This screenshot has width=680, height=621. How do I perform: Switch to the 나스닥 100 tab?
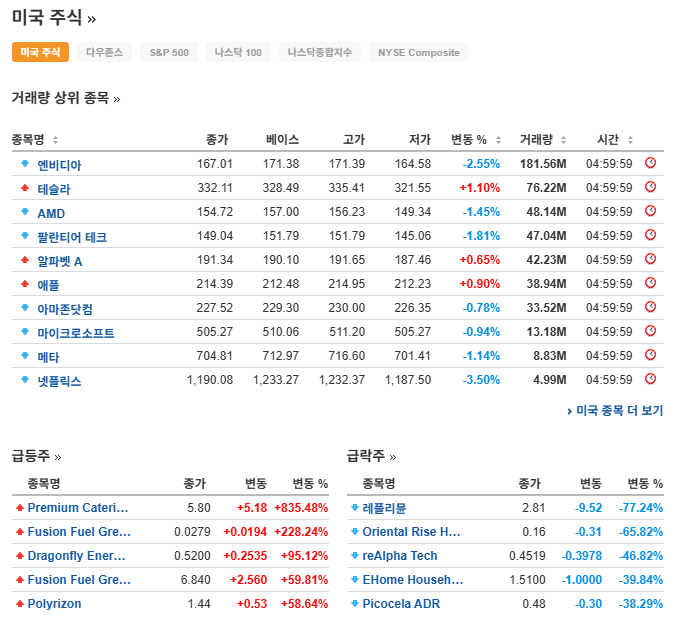click(238, 52)
